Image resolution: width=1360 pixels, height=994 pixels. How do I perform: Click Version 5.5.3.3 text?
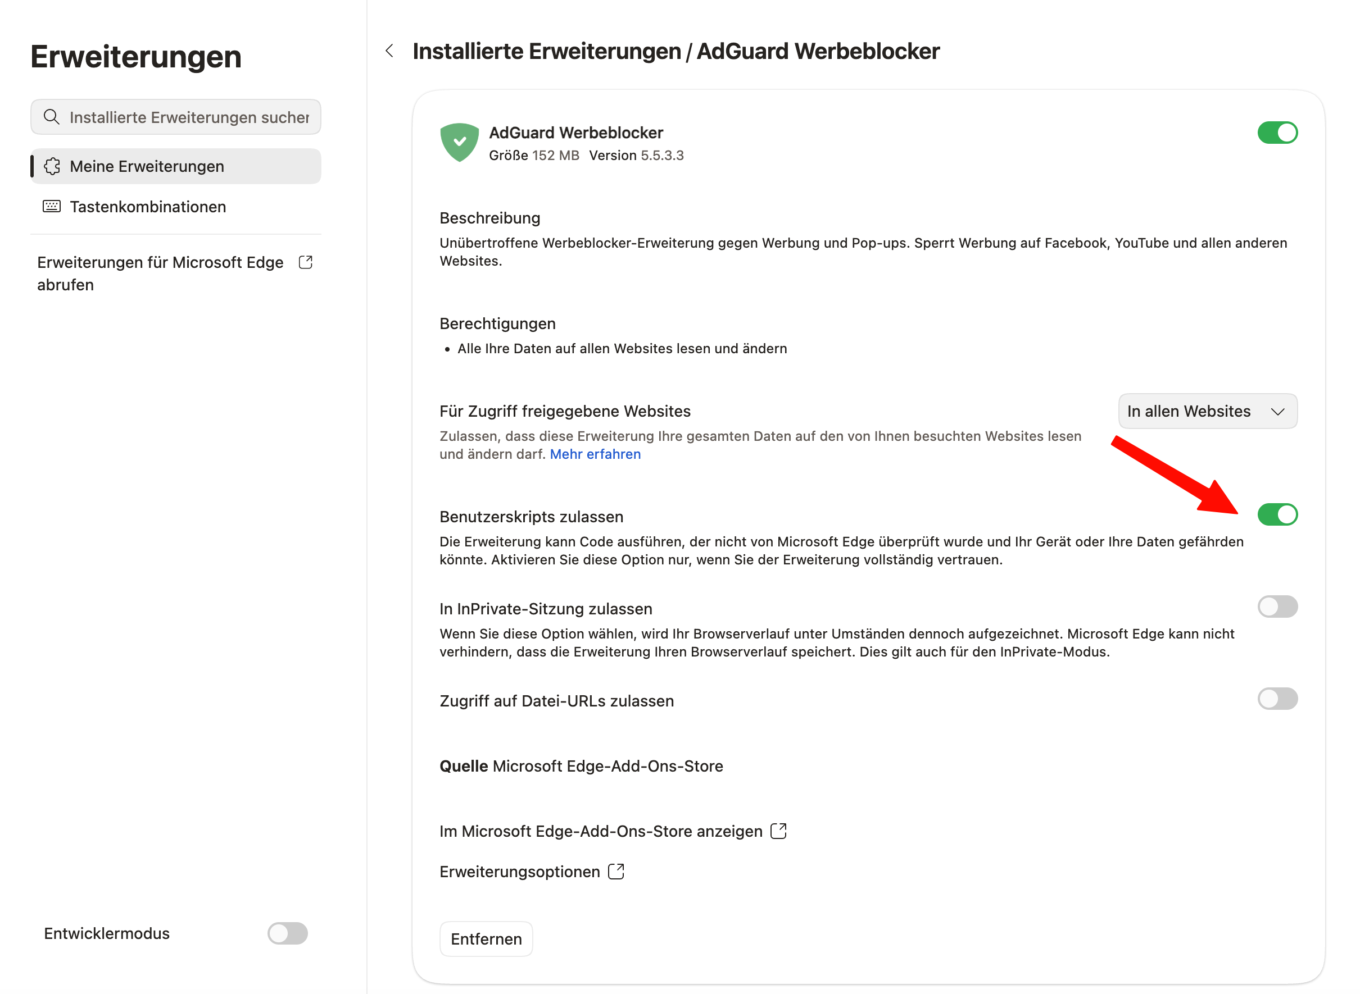tap(636, 155)
